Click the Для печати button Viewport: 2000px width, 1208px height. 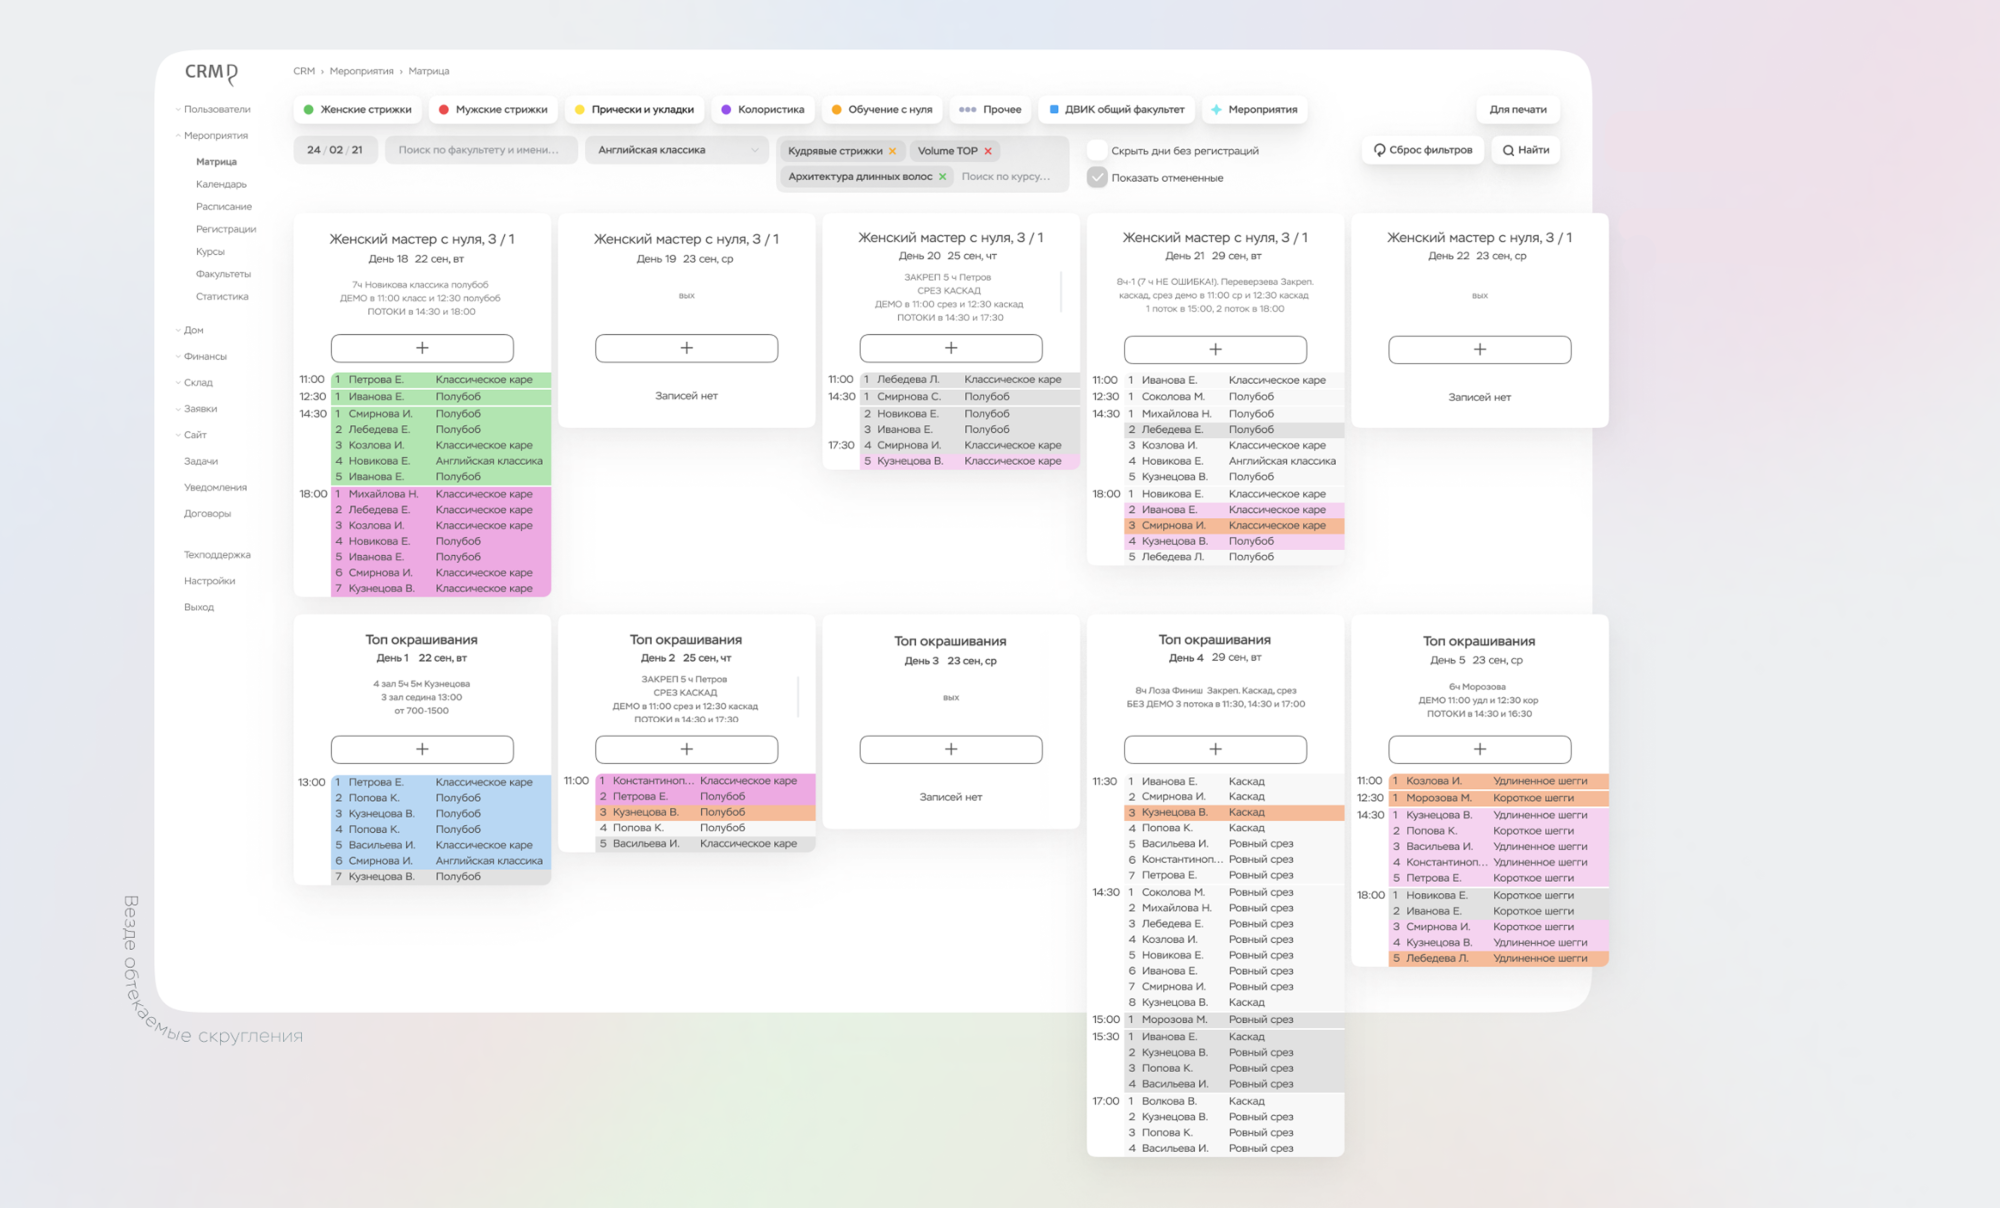(x=1517, y=110)
